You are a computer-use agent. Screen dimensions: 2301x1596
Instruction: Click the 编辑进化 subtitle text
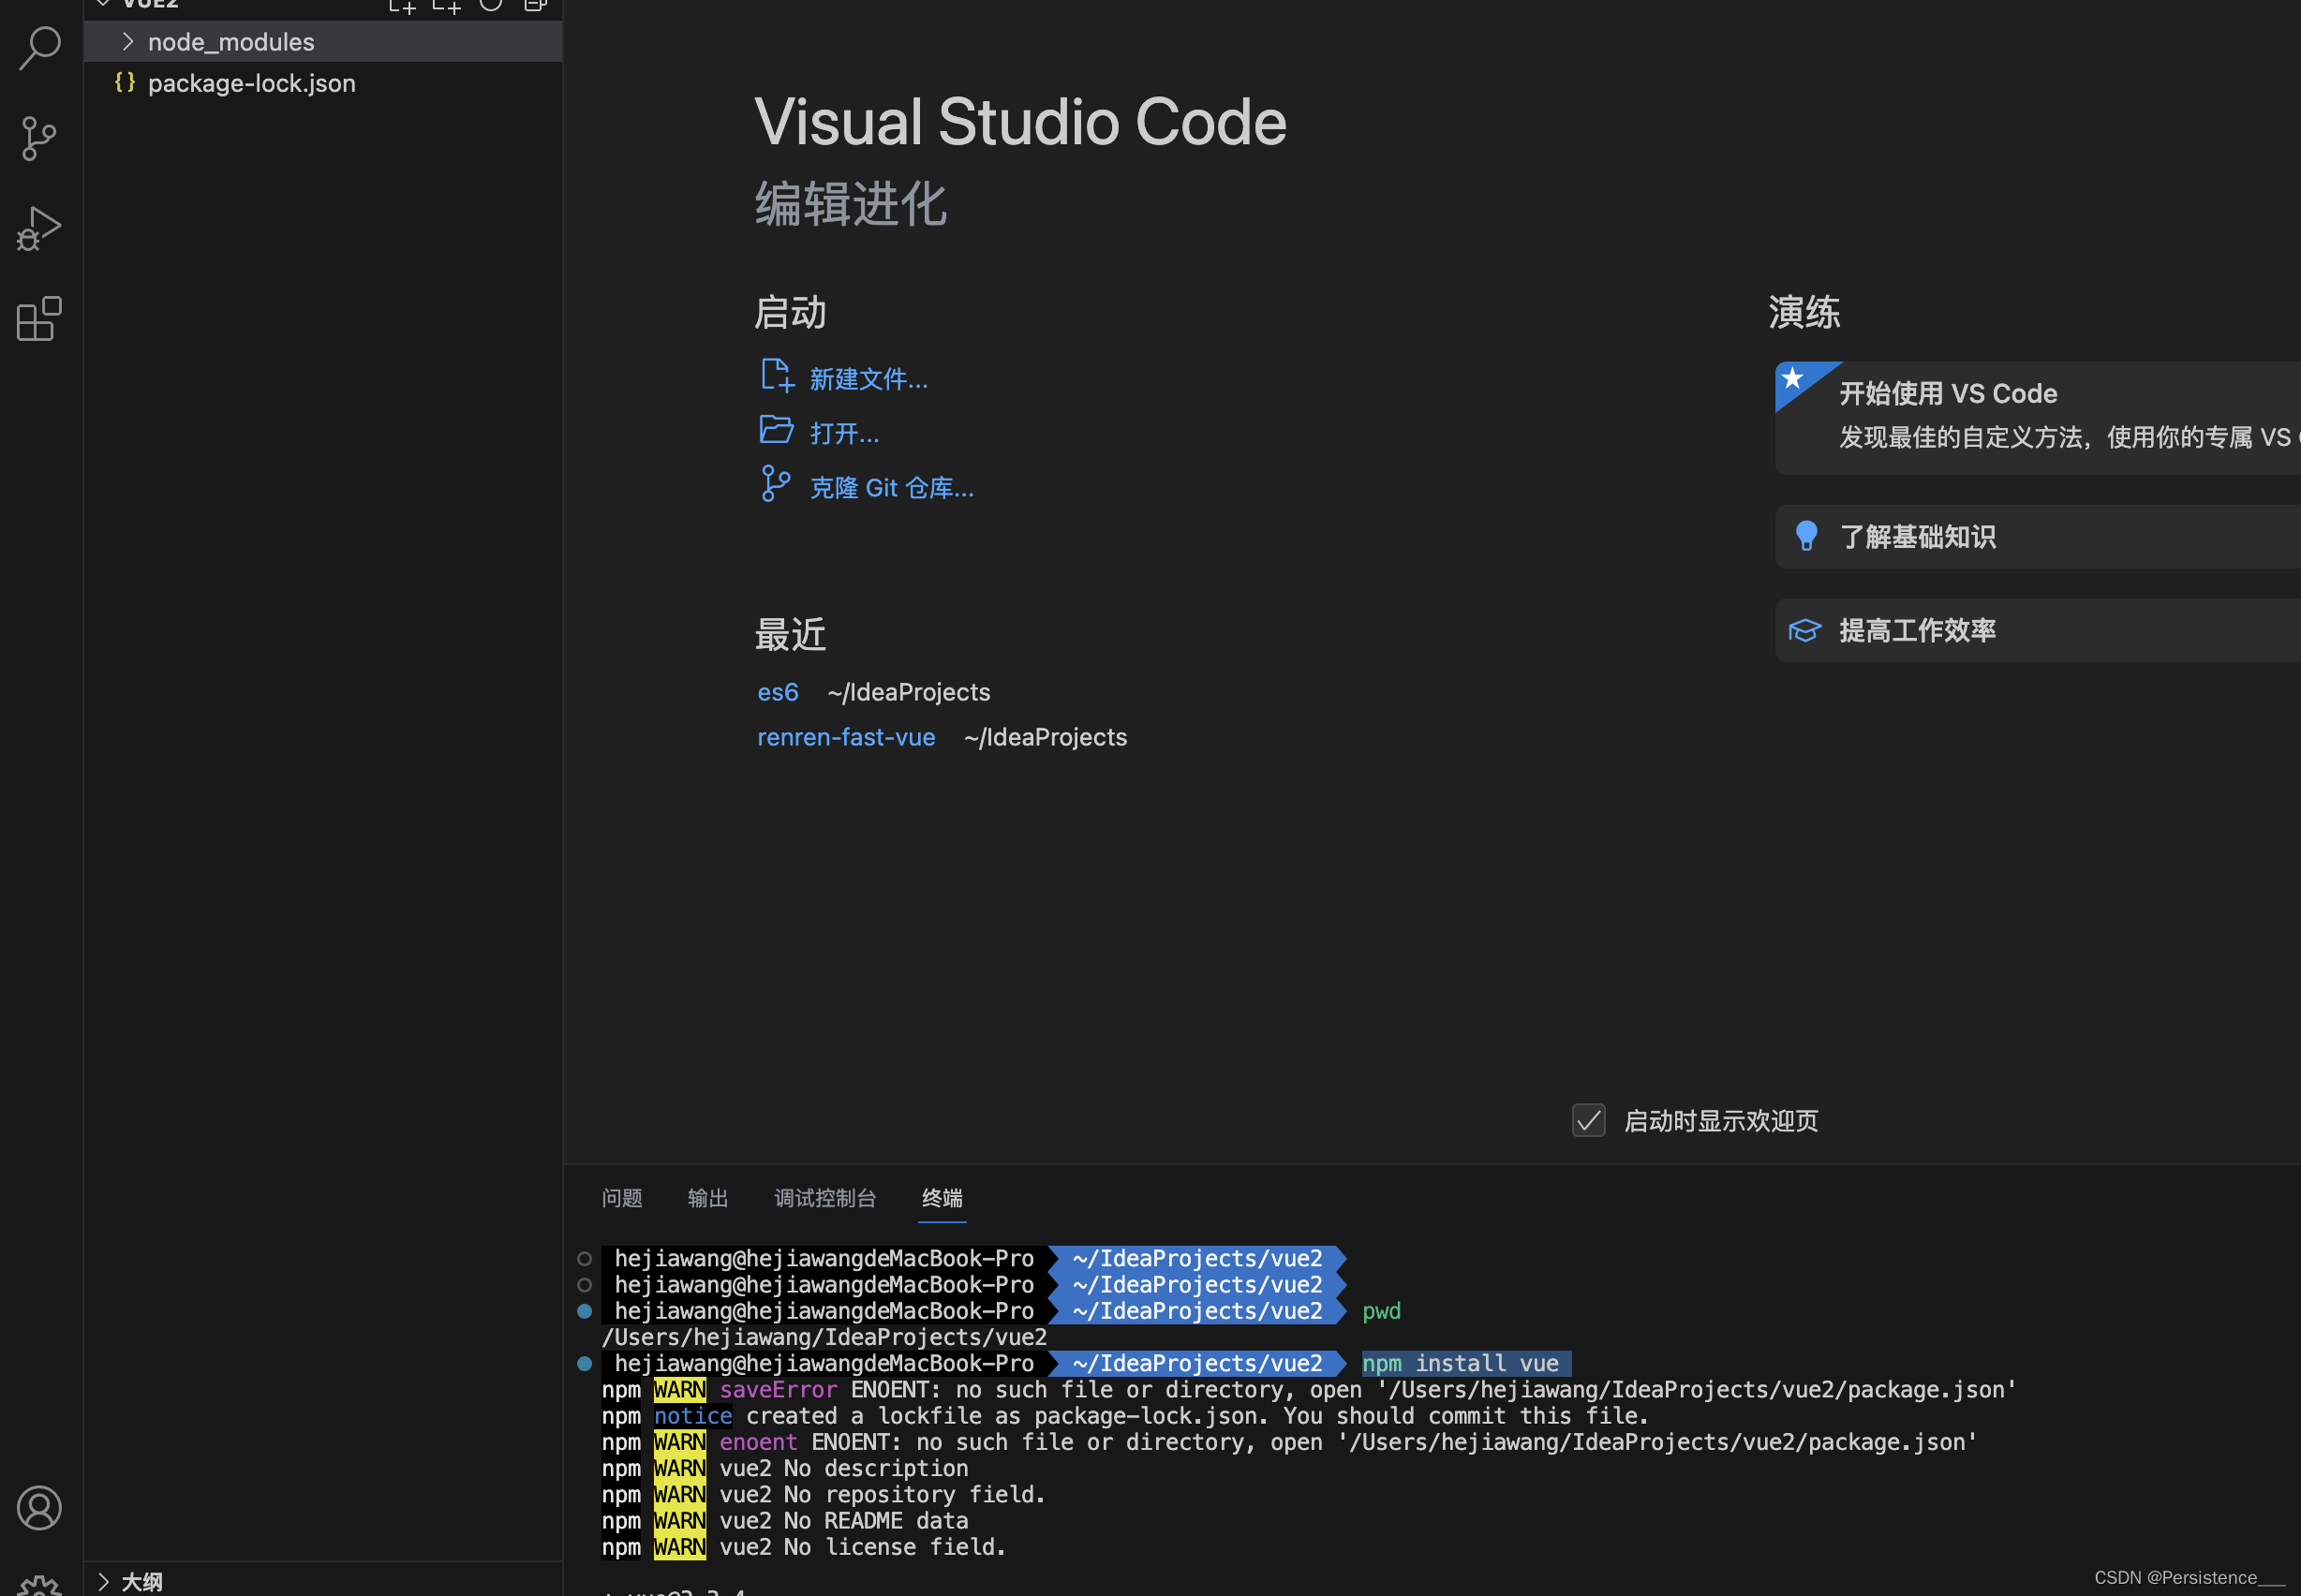point(850,204)
